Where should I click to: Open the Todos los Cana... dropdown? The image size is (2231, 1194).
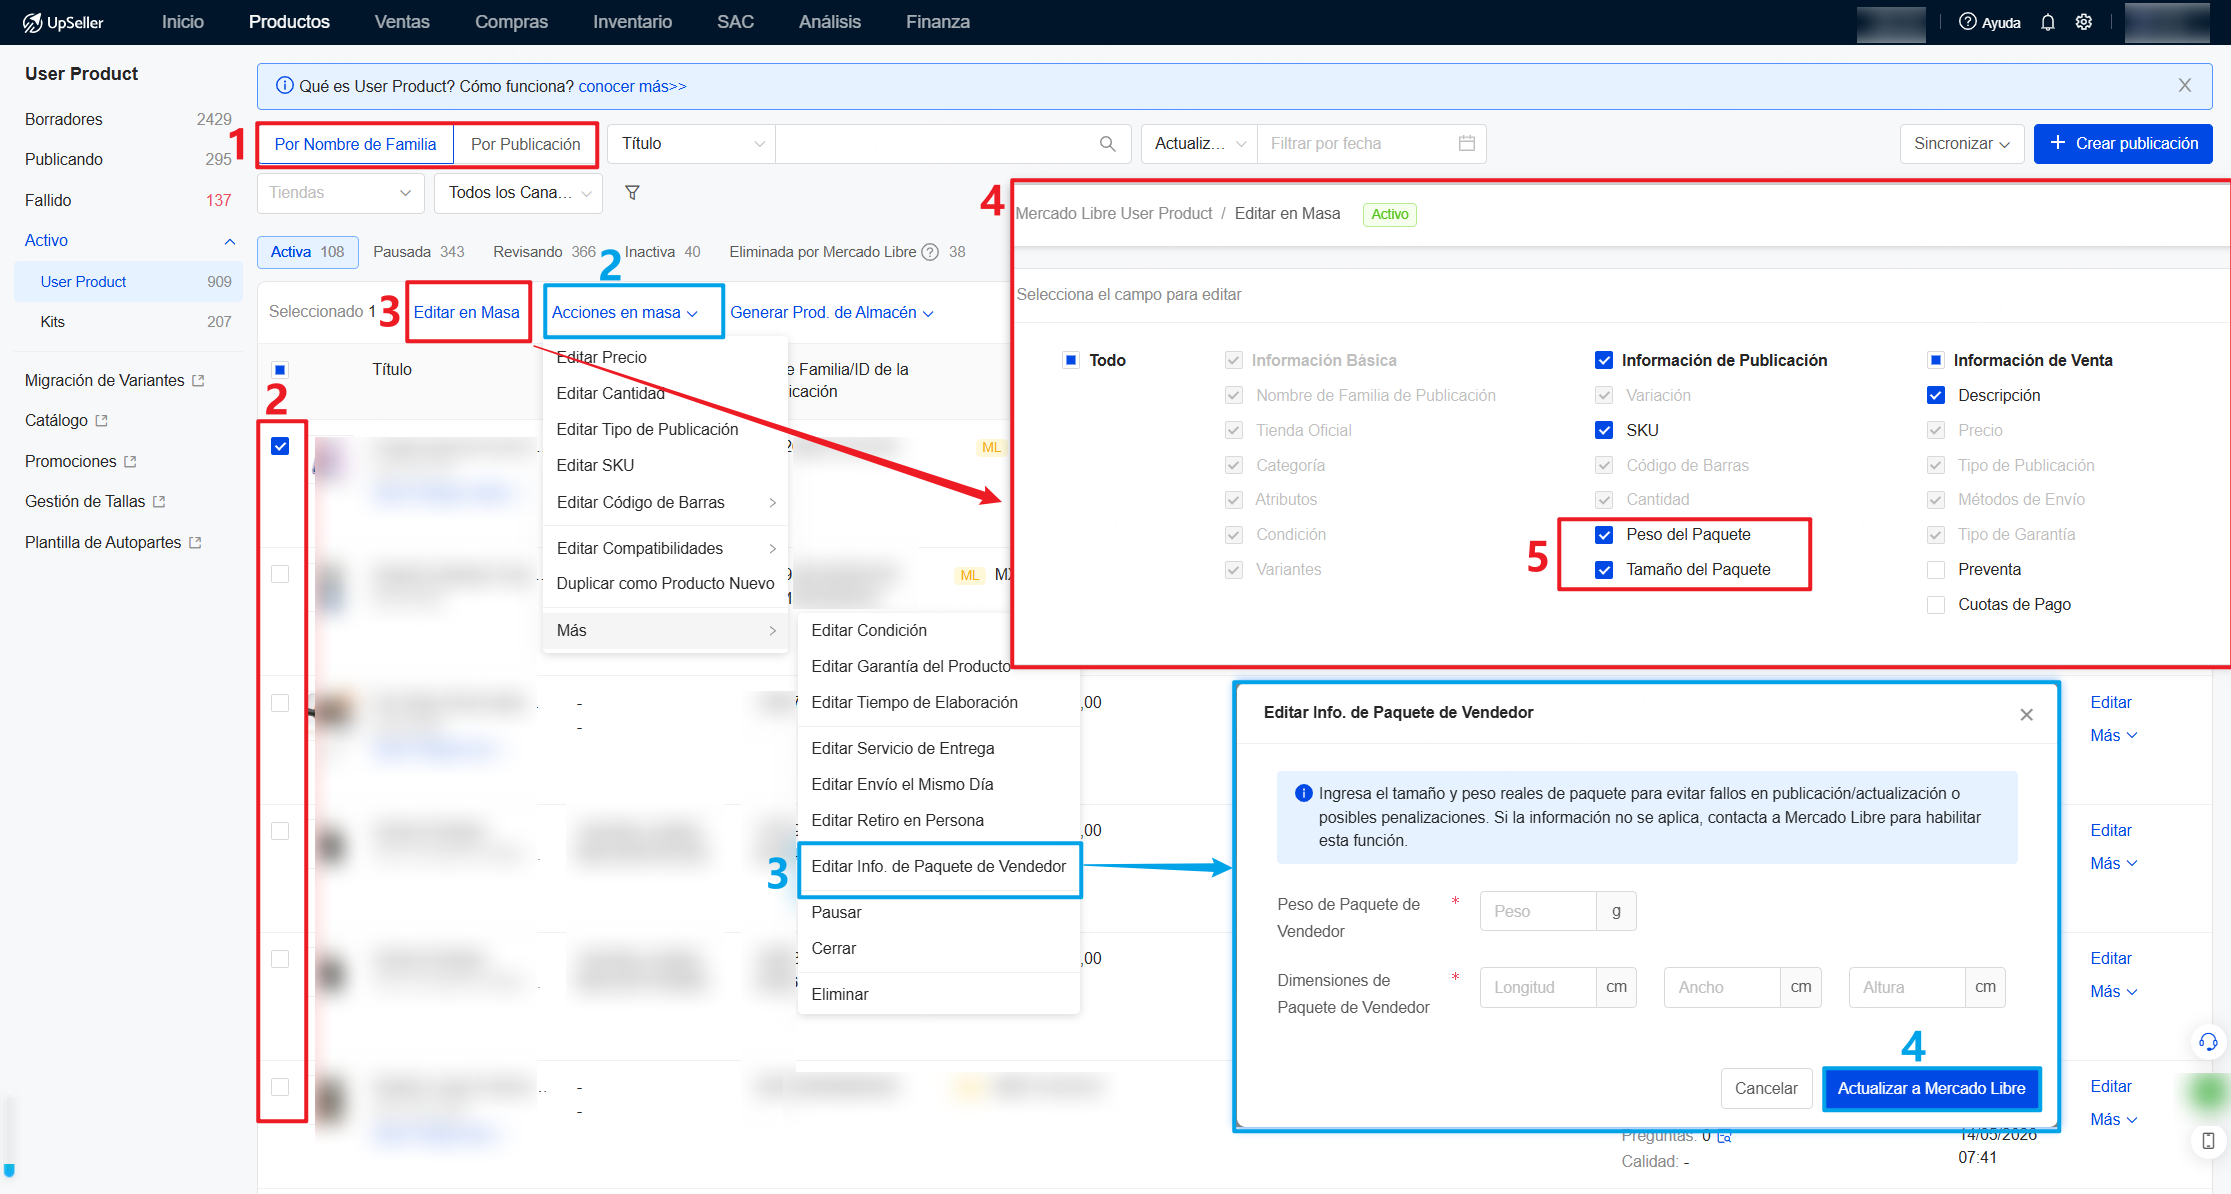click(518, 193)
